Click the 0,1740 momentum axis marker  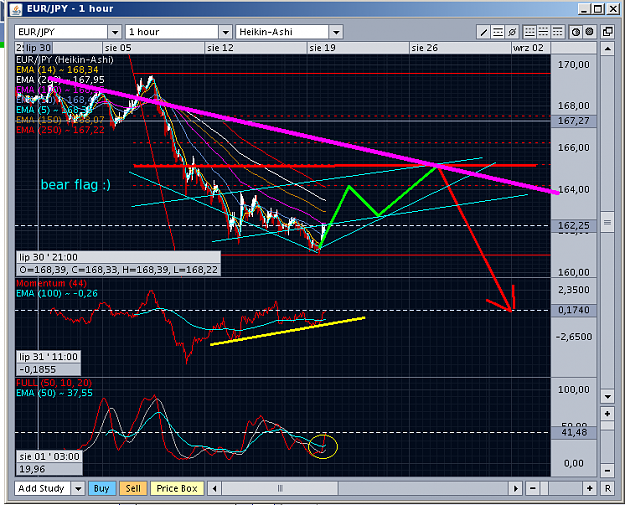574,310
